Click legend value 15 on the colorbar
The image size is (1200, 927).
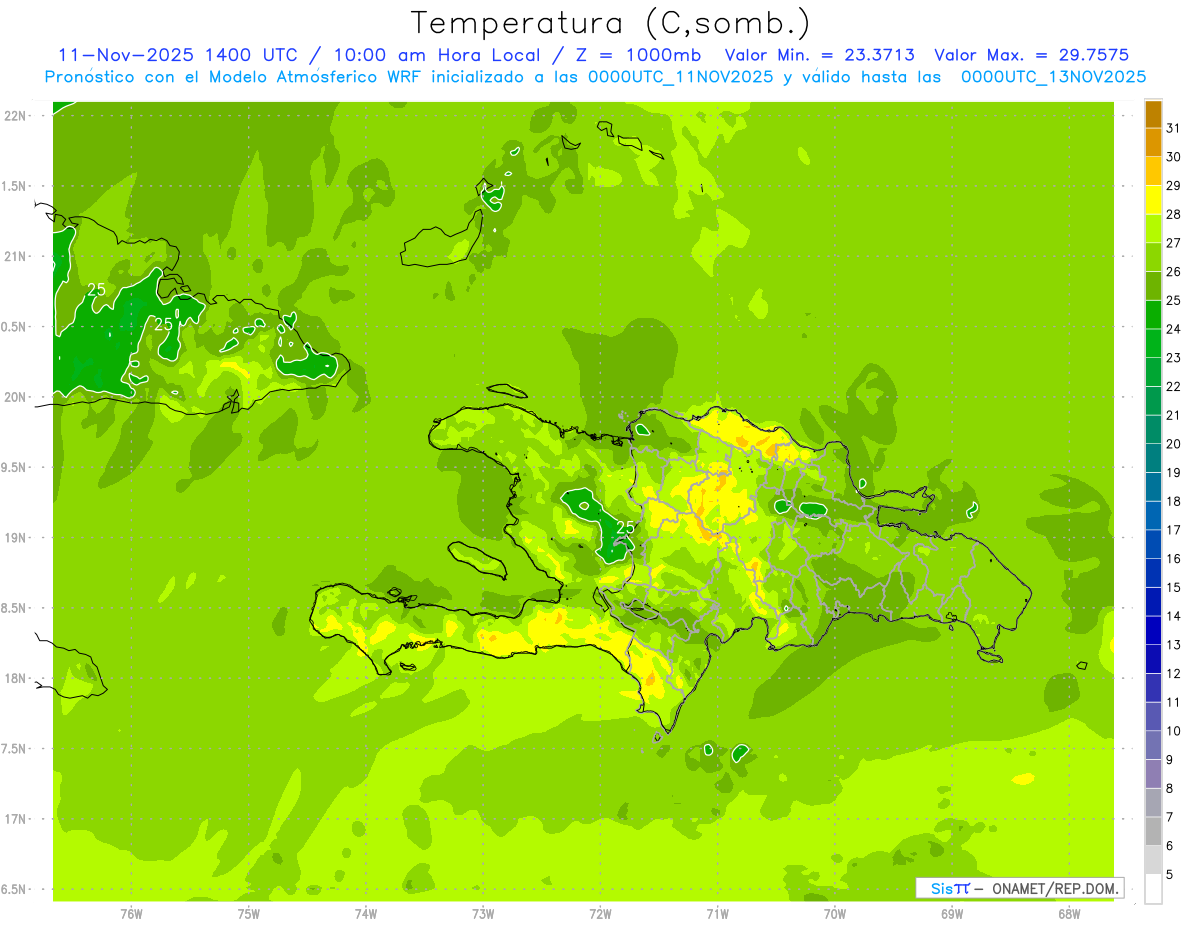point(1173,588)
